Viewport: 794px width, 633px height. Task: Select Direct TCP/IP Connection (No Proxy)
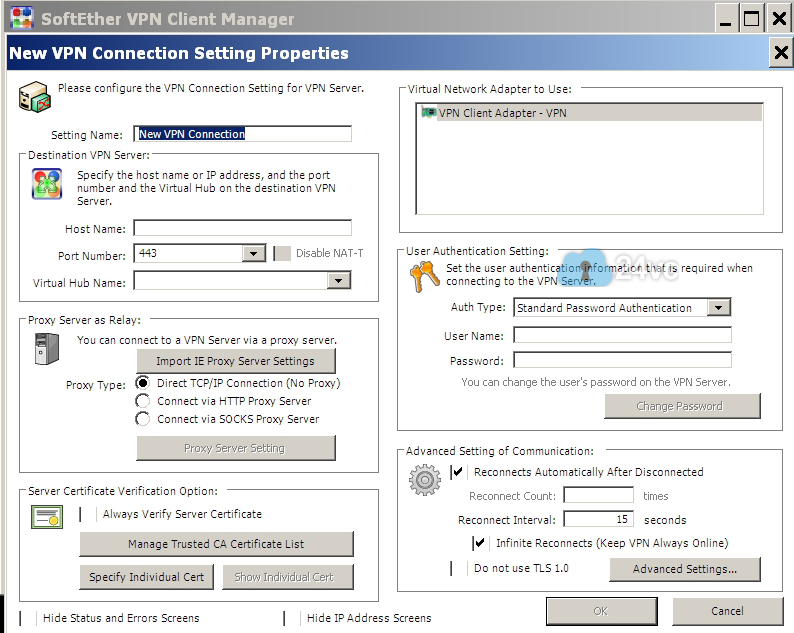(x=143, y=383)
